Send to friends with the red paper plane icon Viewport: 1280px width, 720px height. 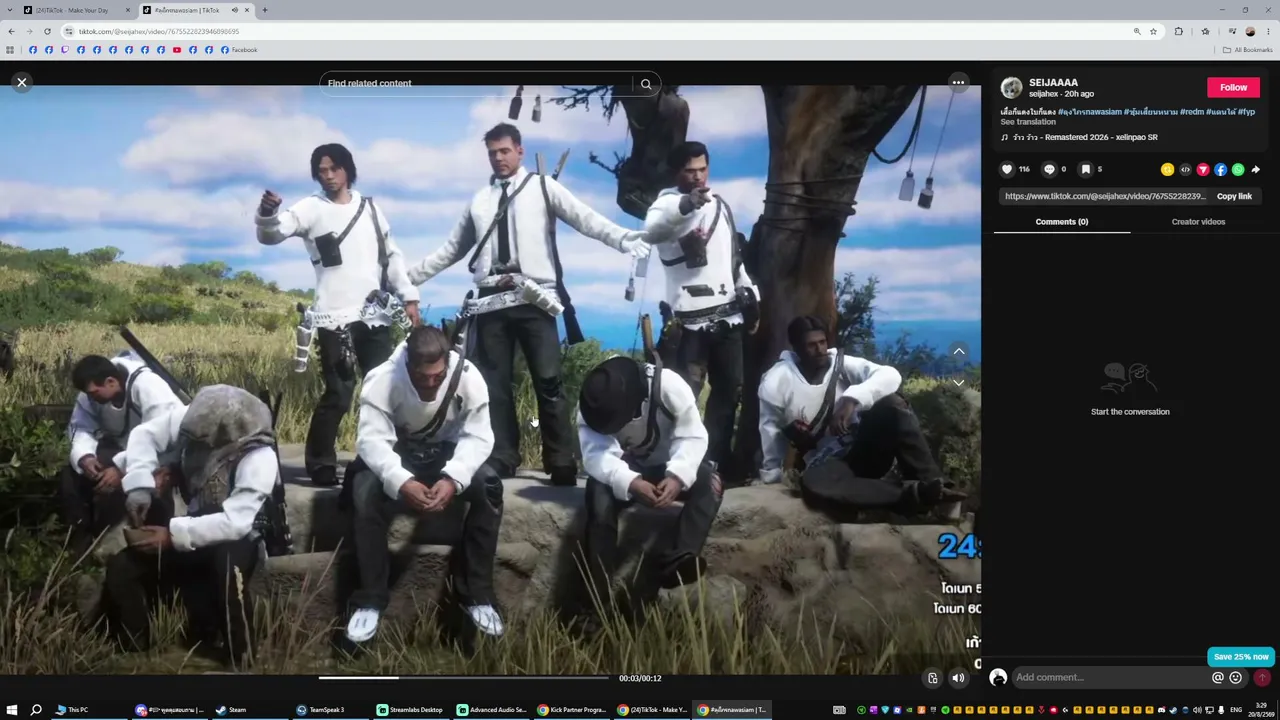[x=1203, y=170]
